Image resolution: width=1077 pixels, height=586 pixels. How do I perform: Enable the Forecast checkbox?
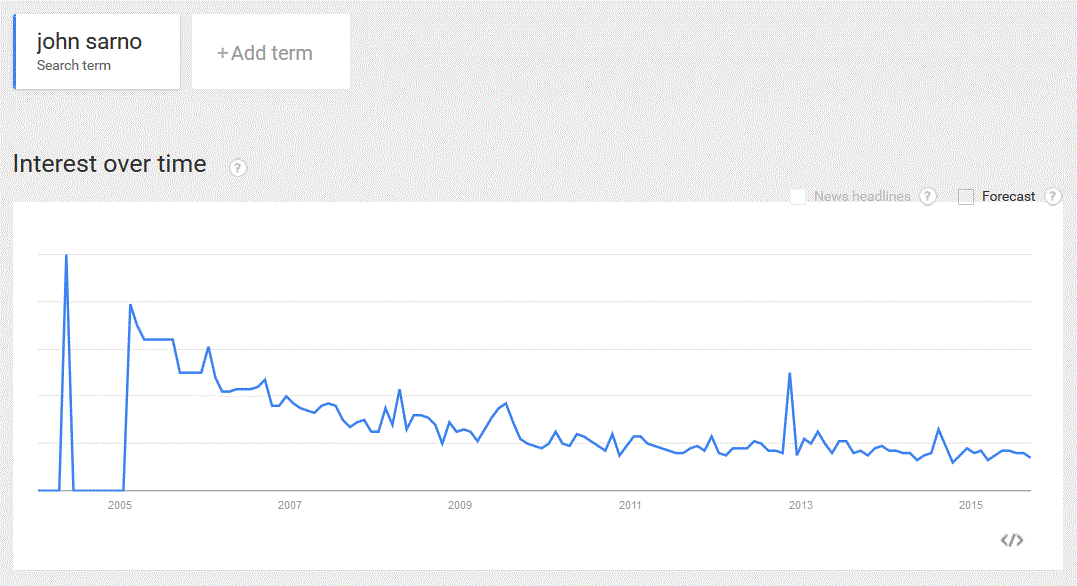966,197
